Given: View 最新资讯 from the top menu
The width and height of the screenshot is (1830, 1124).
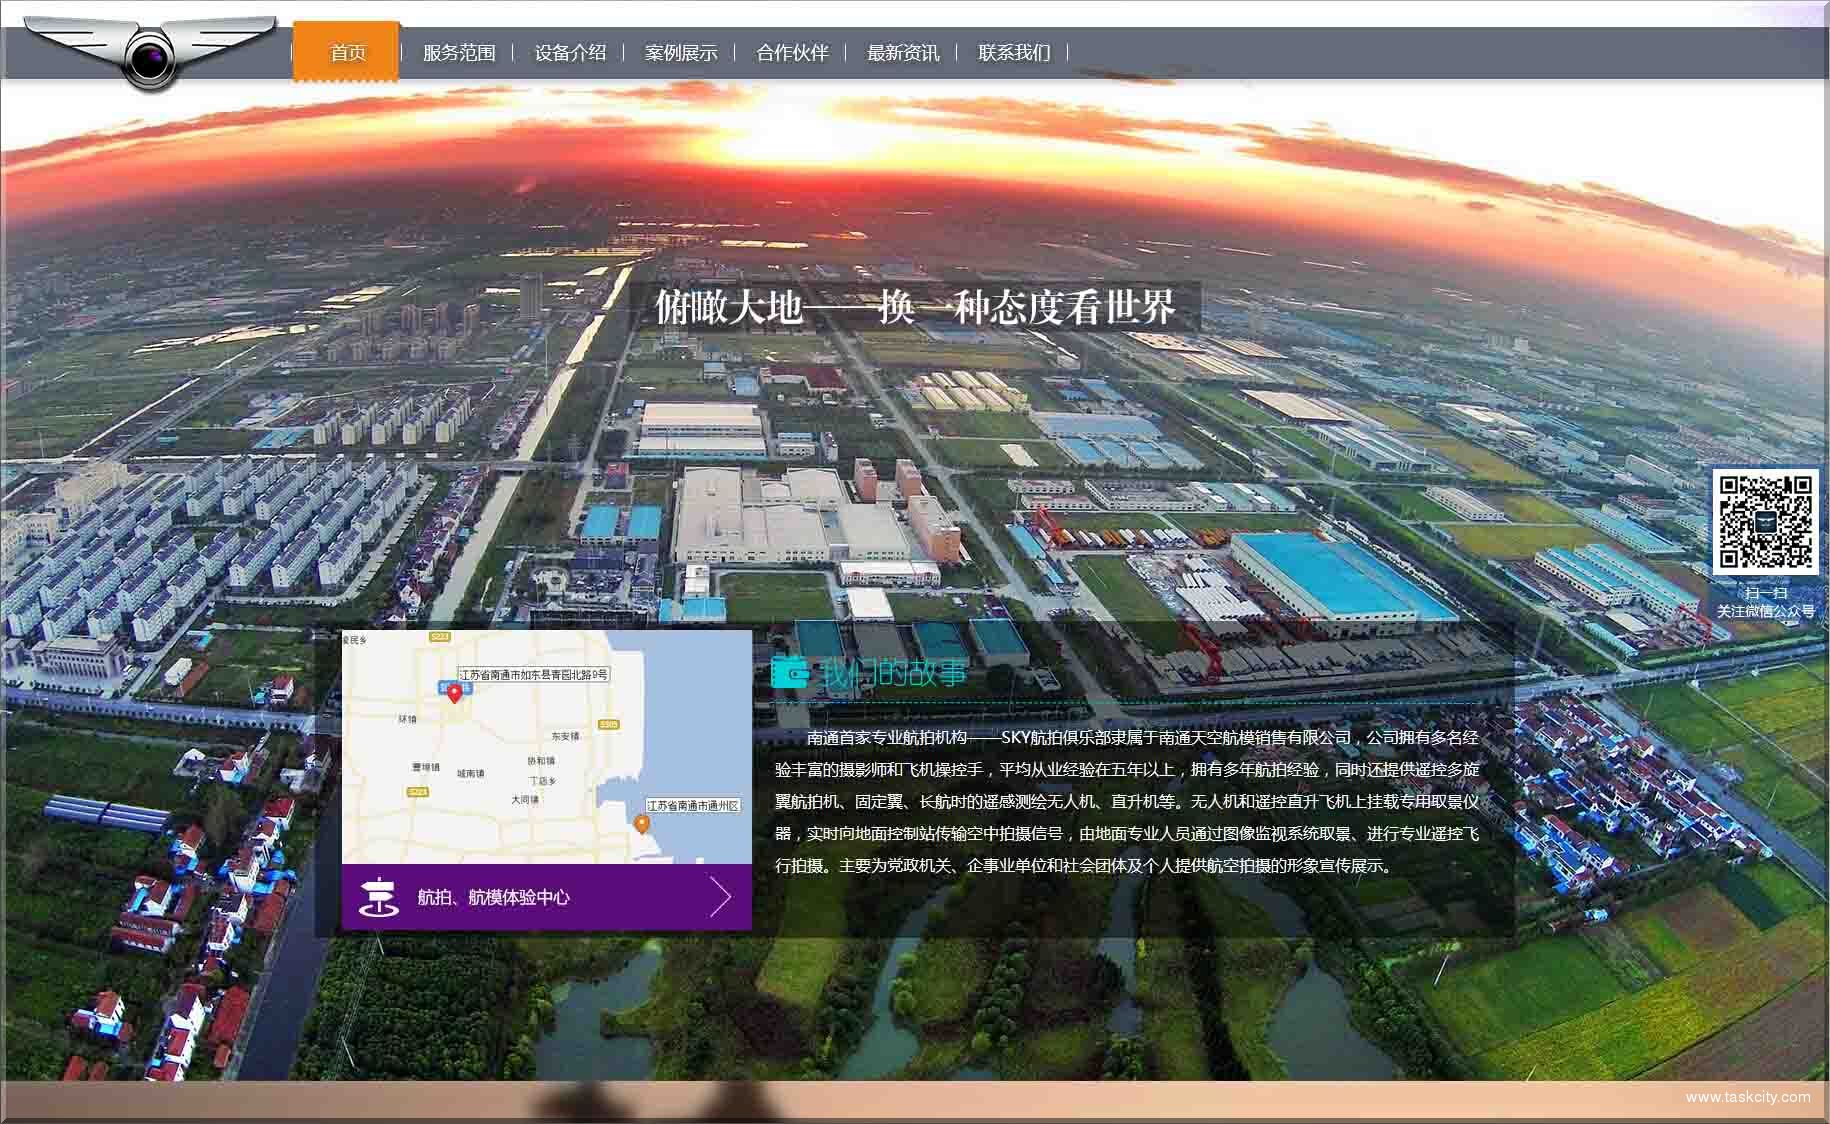Looking at the screenshot, I should pyautogui.click(x=903, y=53).
